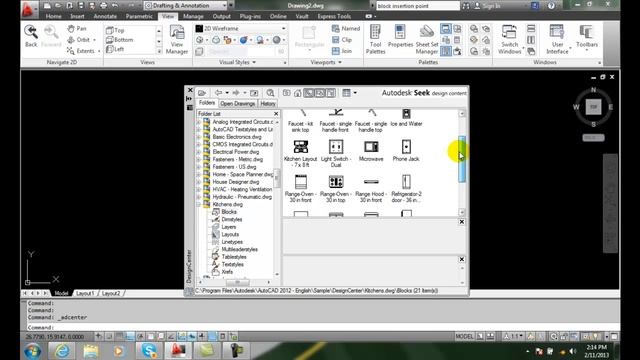Select Top view in Views list

coord(115,30)
